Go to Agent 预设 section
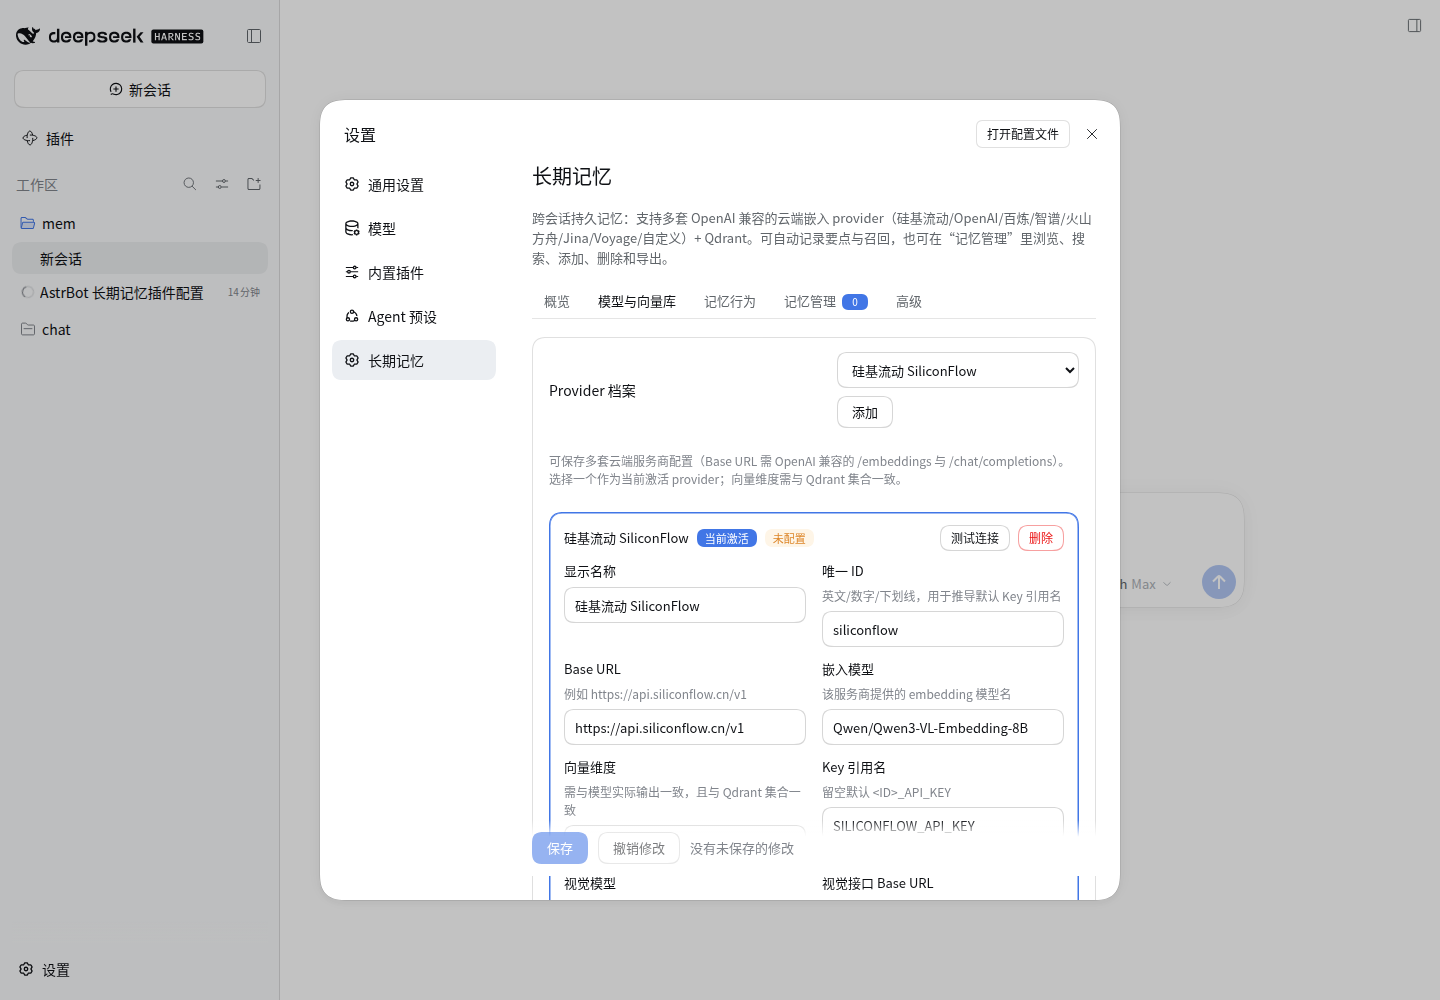Screen dimensions: 1440x1000 (414, 317)
